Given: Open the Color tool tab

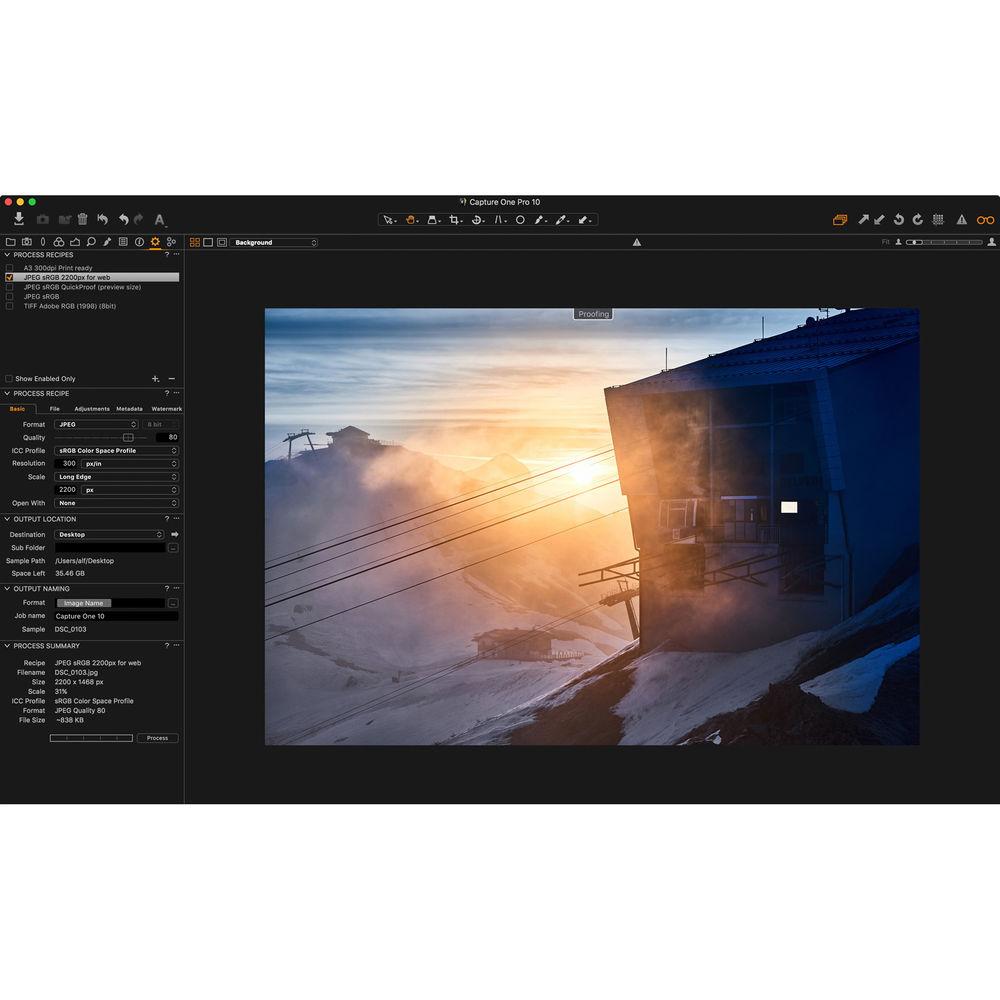Looking at the screenshot, I should click(x=58, y=241).
